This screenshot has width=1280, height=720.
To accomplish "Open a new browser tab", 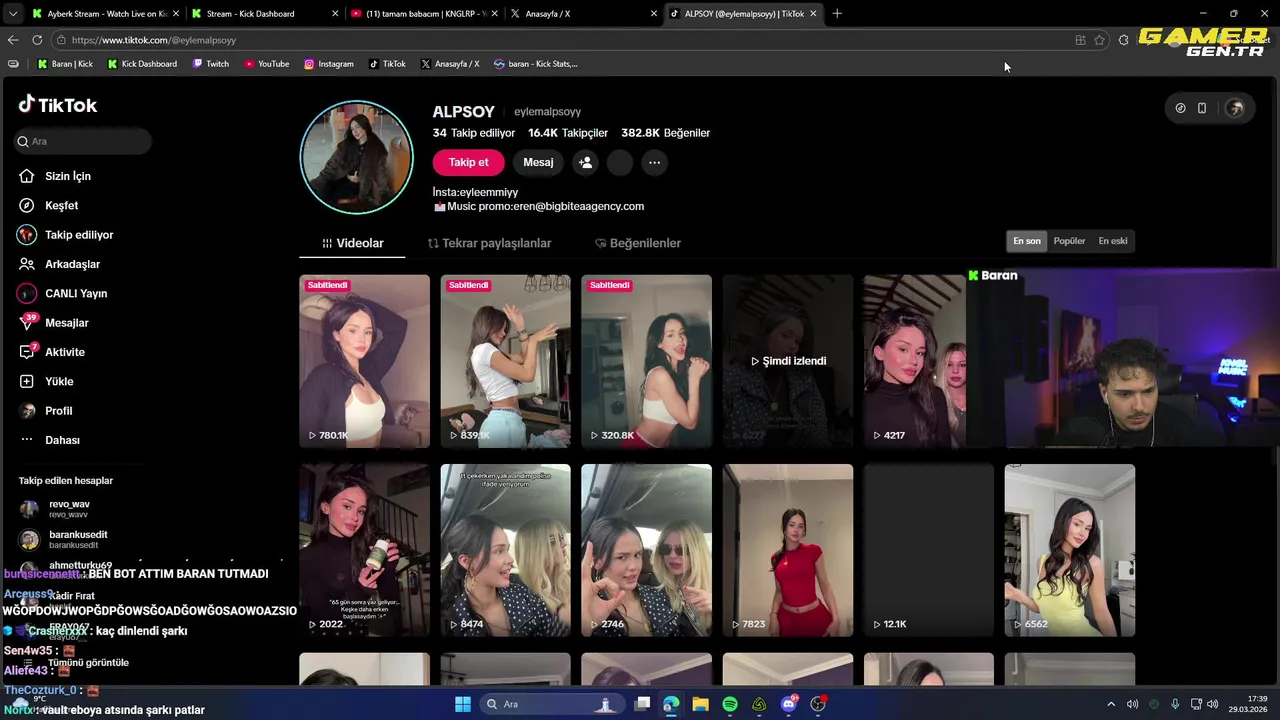I will click(x=837, y=14).
